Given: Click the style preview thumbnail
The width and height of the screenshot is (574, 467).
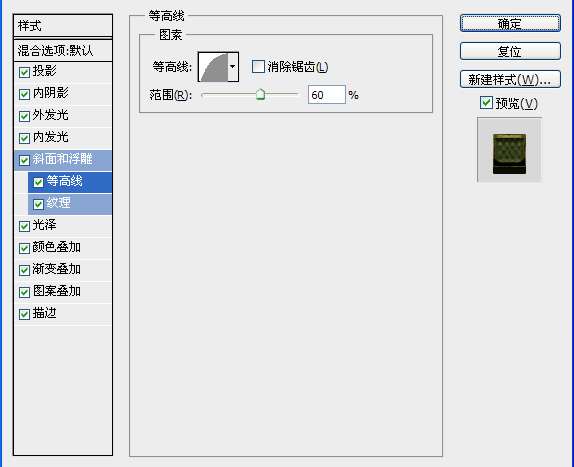Looking at the screenshot, I should coord(509,150).
